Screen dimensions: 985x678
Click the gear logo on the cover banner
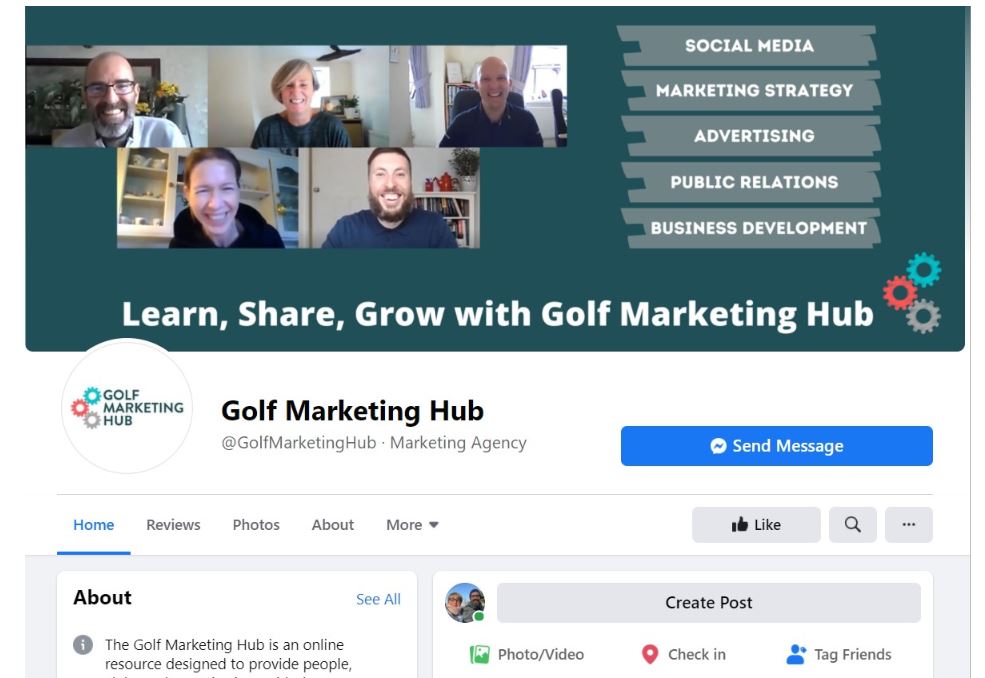(913, 292)
